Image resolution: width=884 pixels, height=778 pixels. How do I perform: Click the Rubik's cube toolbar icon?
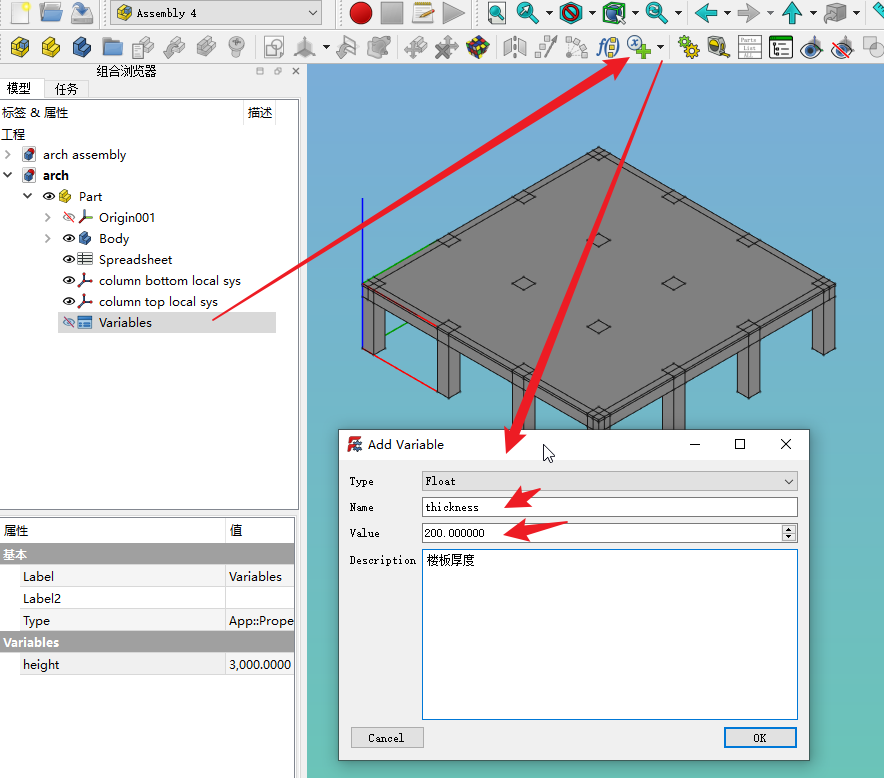477,47
